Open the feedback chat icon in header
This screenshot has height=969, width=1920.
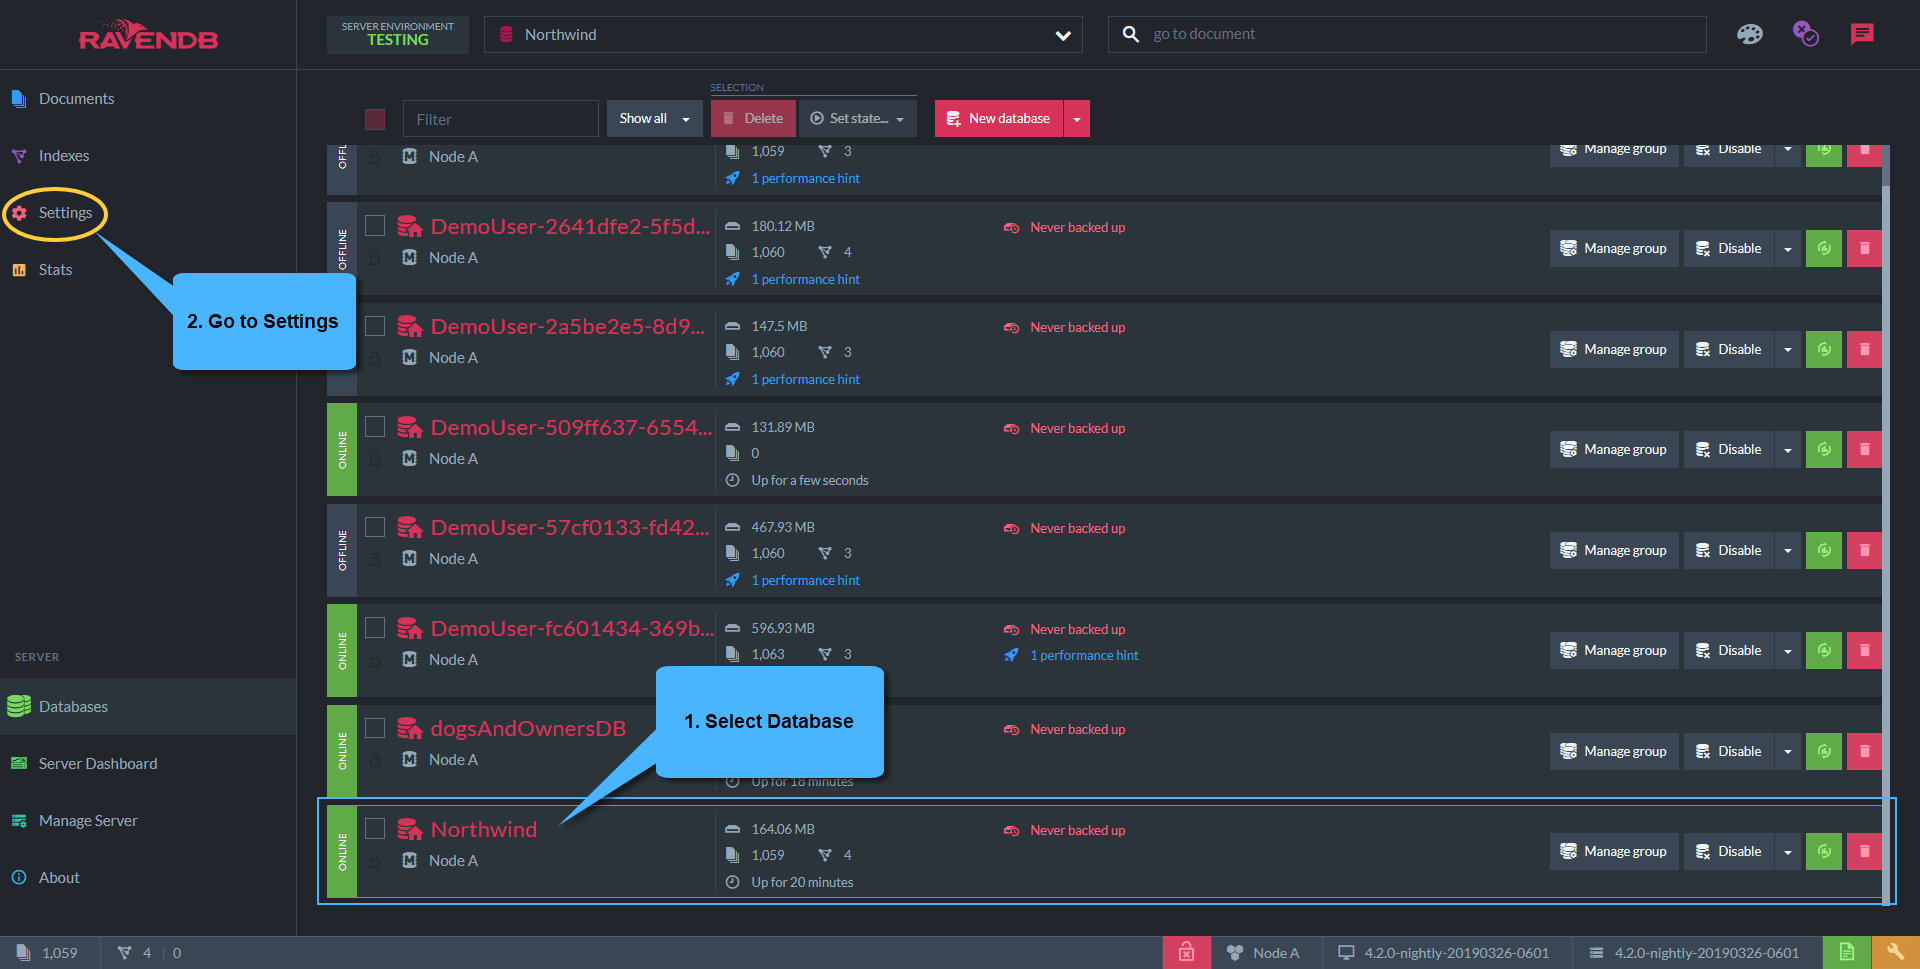pos(1862,34)
